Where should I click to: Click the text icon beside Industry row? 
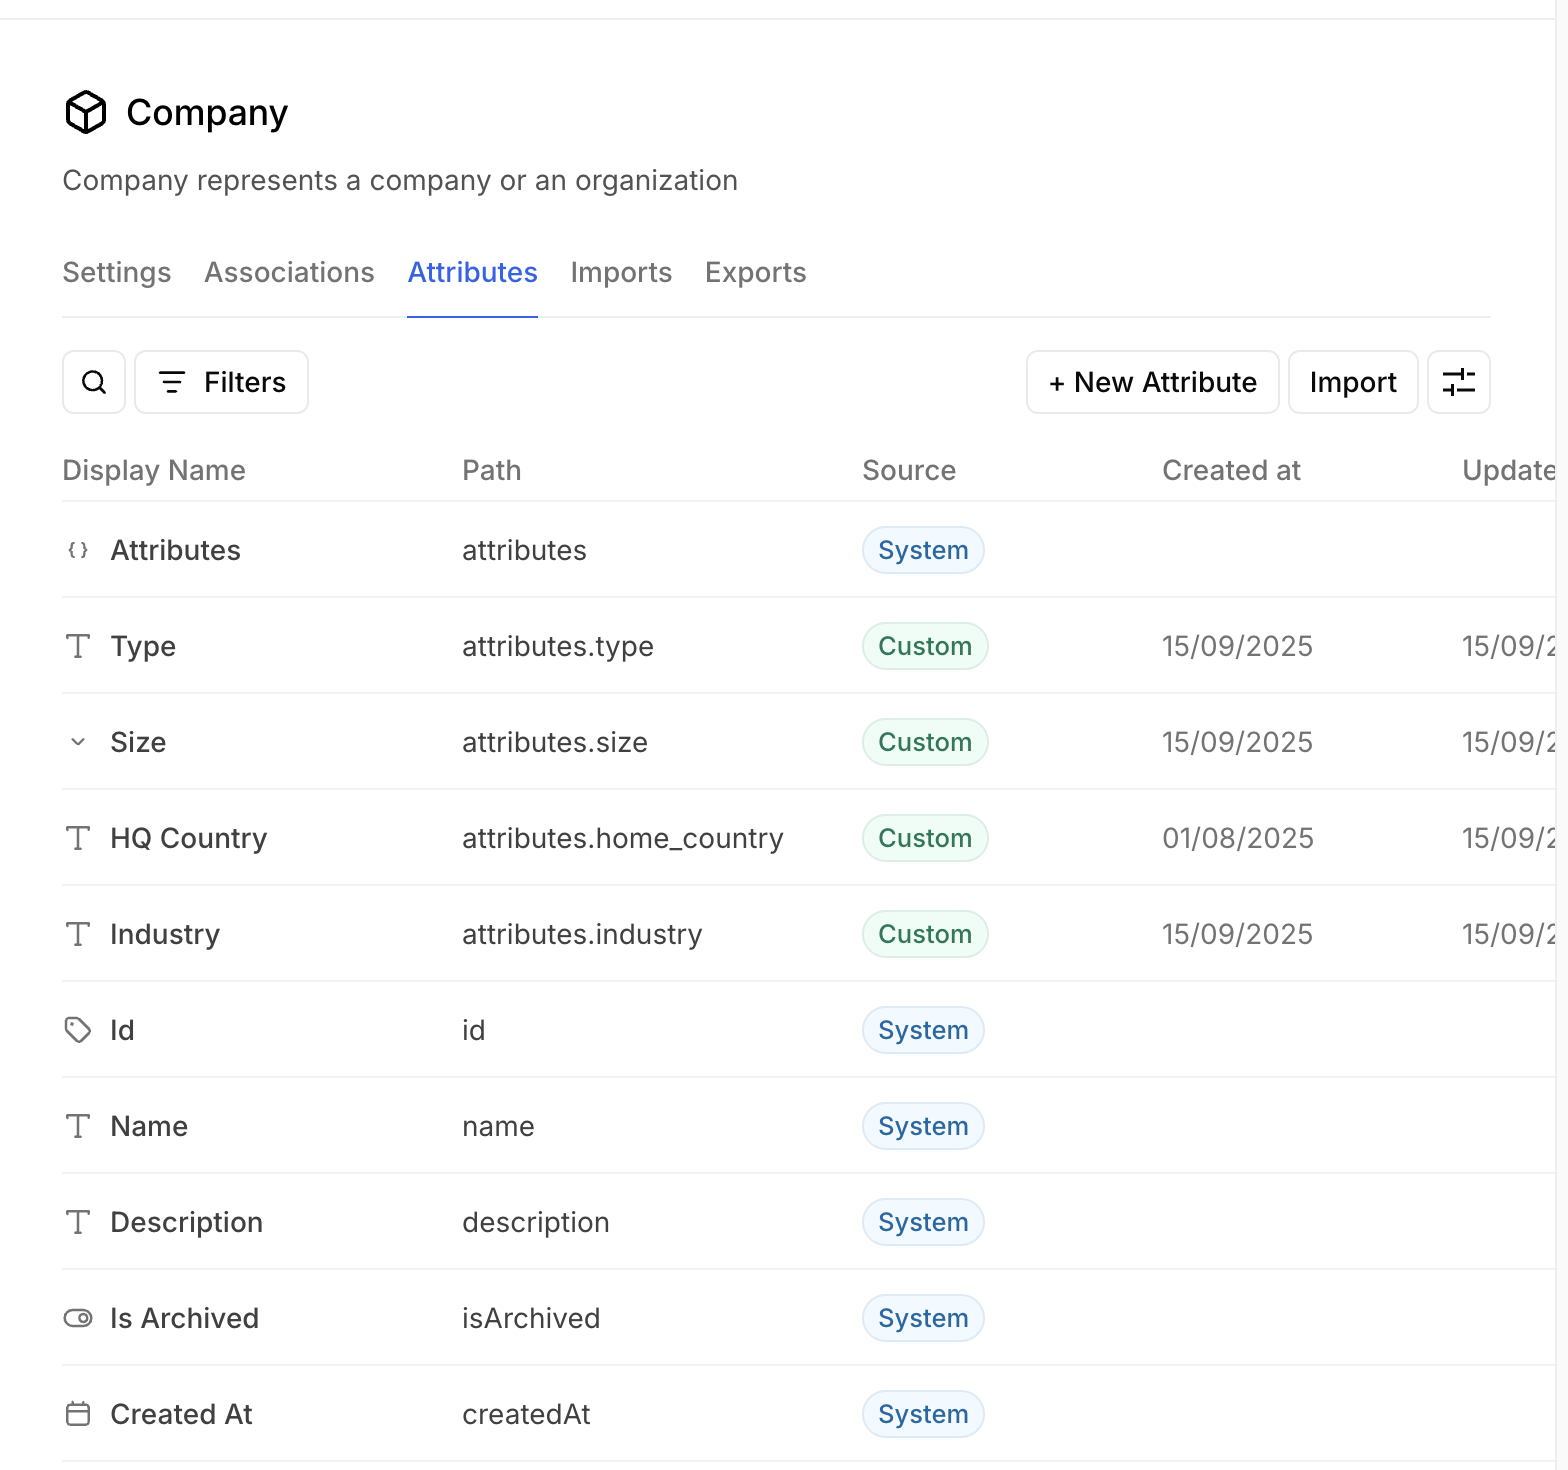point(78,934)
